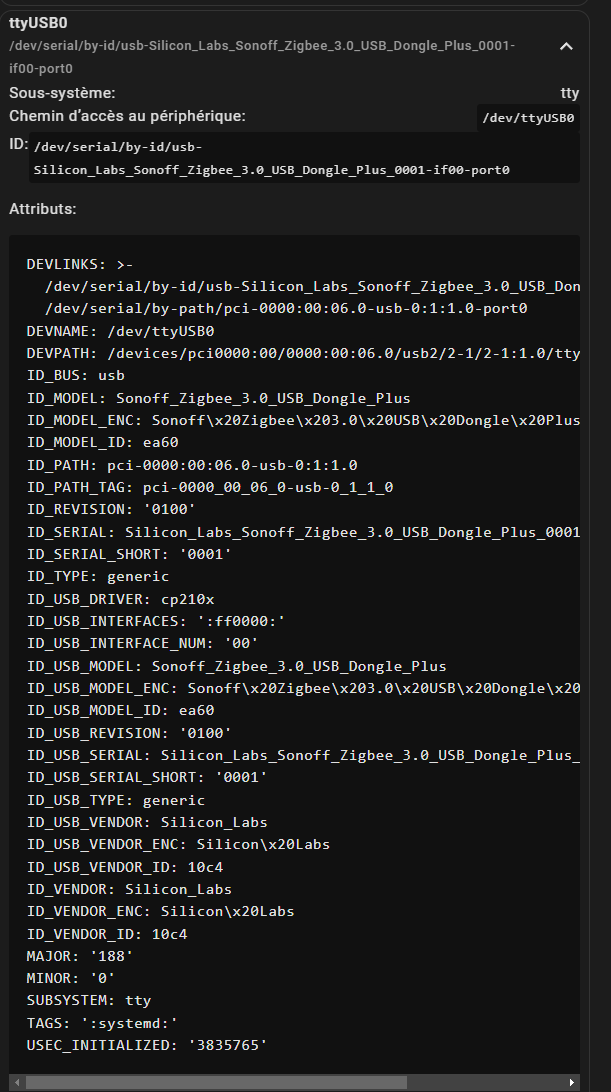The width and height of the screenshot is (611, 1092).
Task: Click the DEVLINKS attribute line
Action: click(x=79, y=265)
